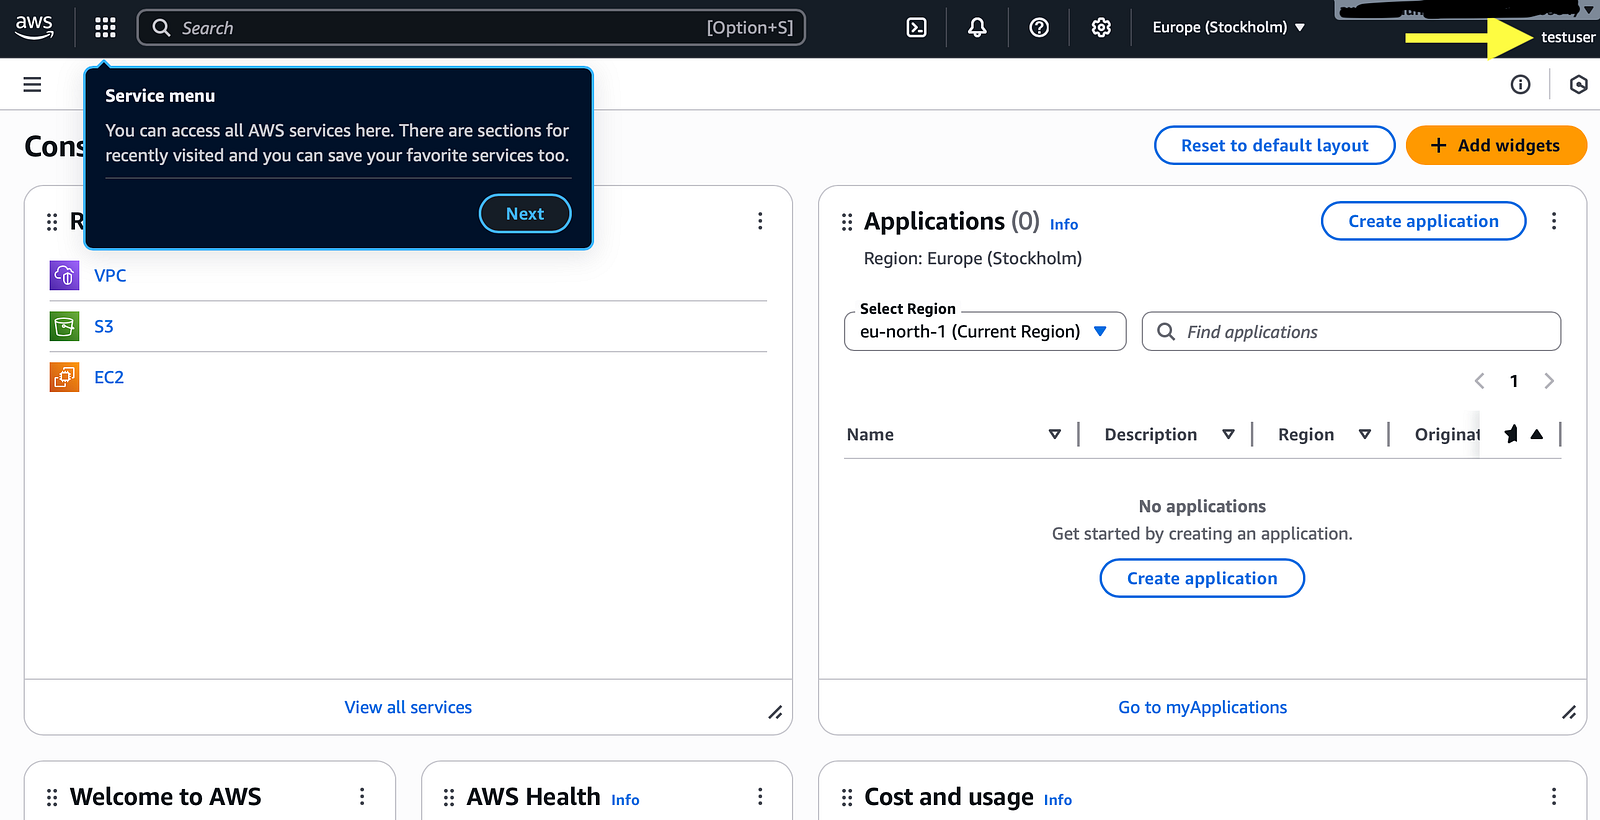Open the Welcome to AWS widget's three-dot menu

pyautogui.click(x=362, y=796)
